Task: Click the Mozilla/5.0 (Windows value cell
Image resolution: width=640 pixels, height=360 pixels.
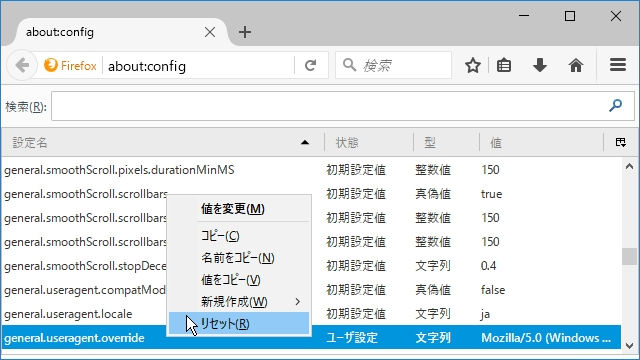Action: [546, 338]
